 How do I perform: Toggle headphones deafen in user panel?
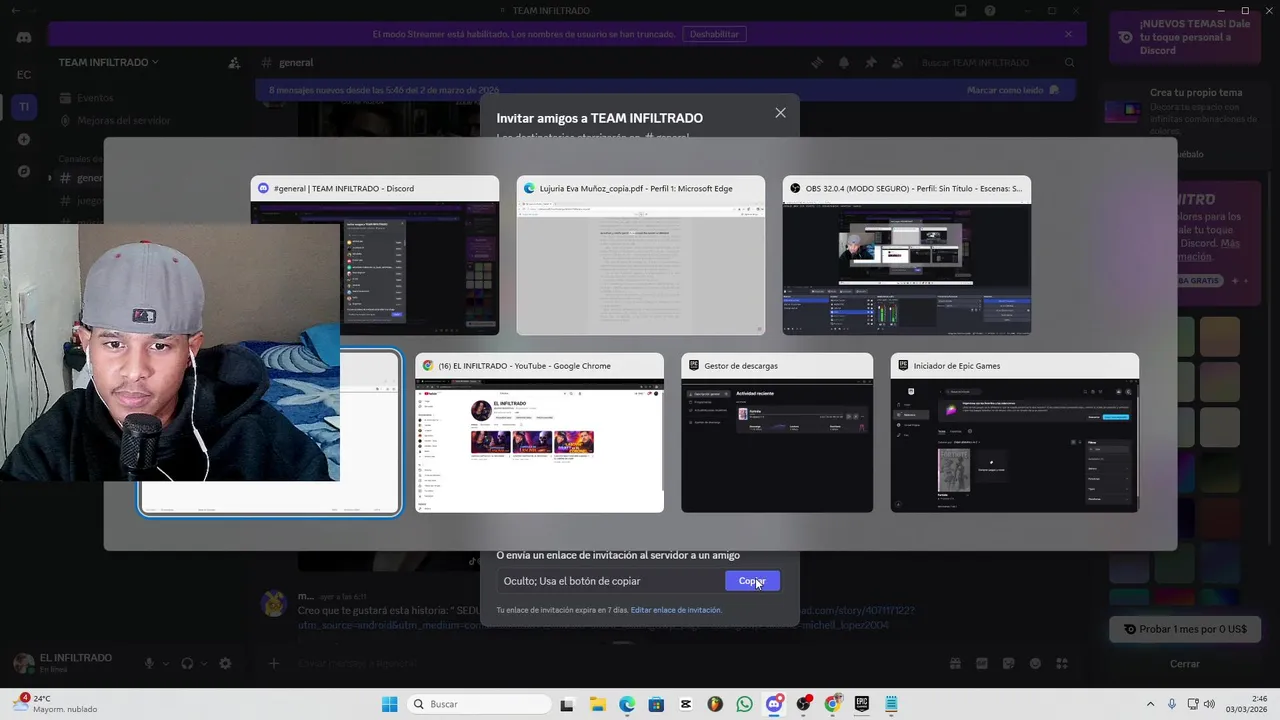[187, 663]
